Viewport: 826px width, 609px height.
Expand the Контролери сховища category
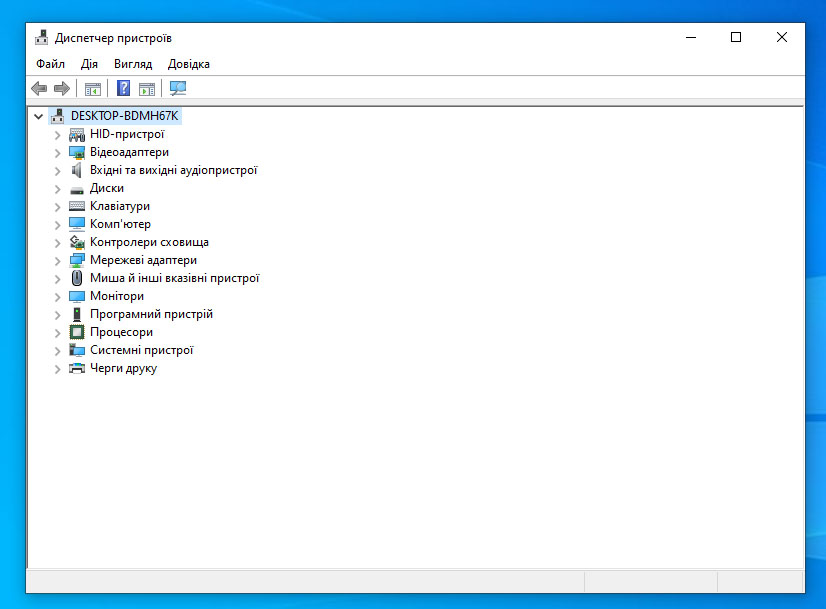(x=58, y=242)
